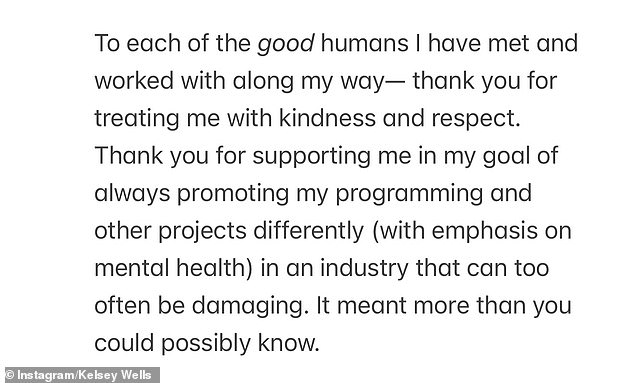
Task: Click the word "respect."
Action: (x=476, y=119)
